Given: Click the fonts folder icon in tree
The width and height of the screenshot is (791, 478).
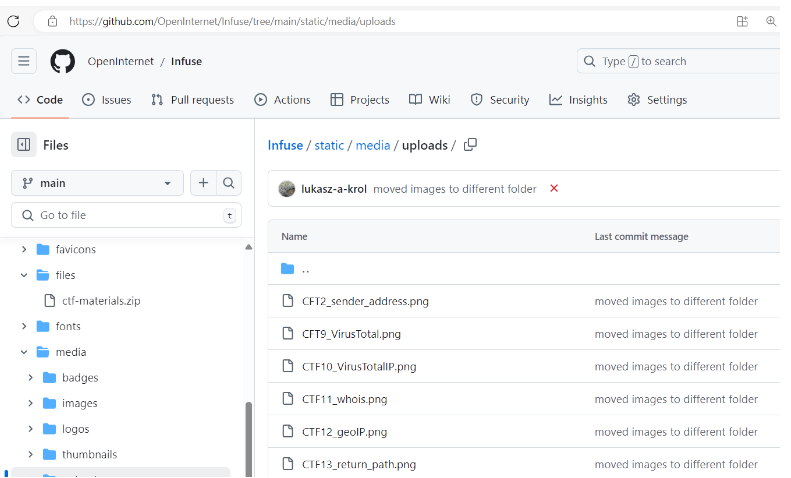Looking at the screenshot, I should point(43,326).
